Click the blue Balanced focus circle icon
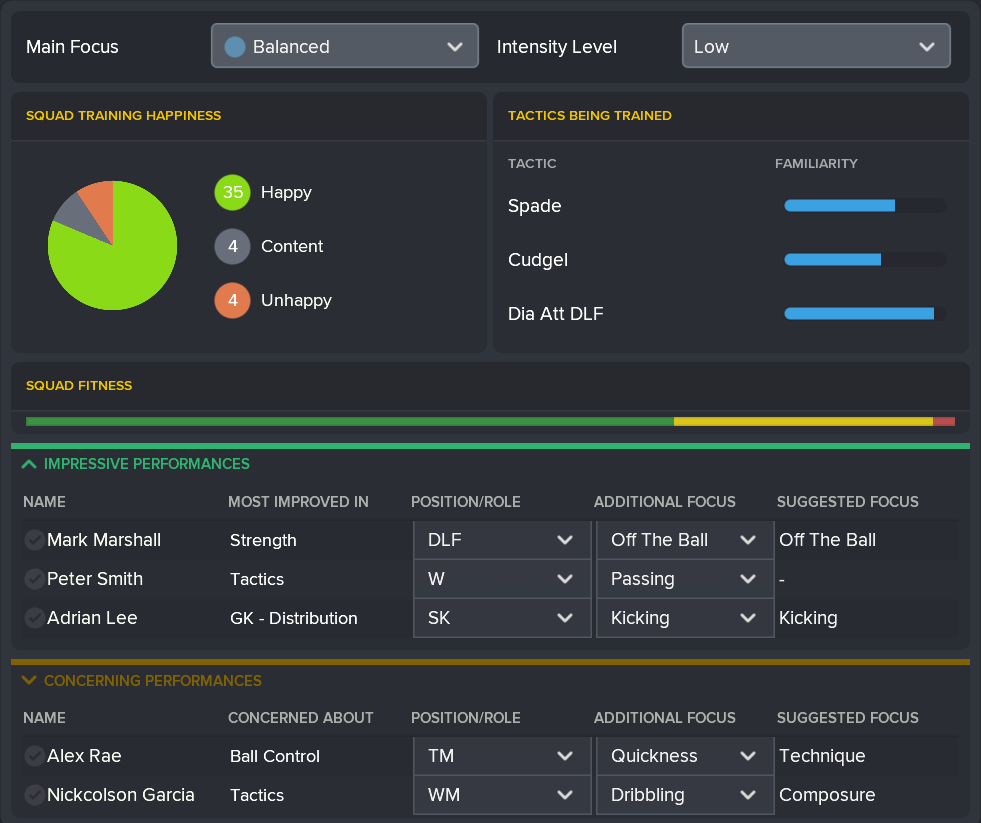 235,46
